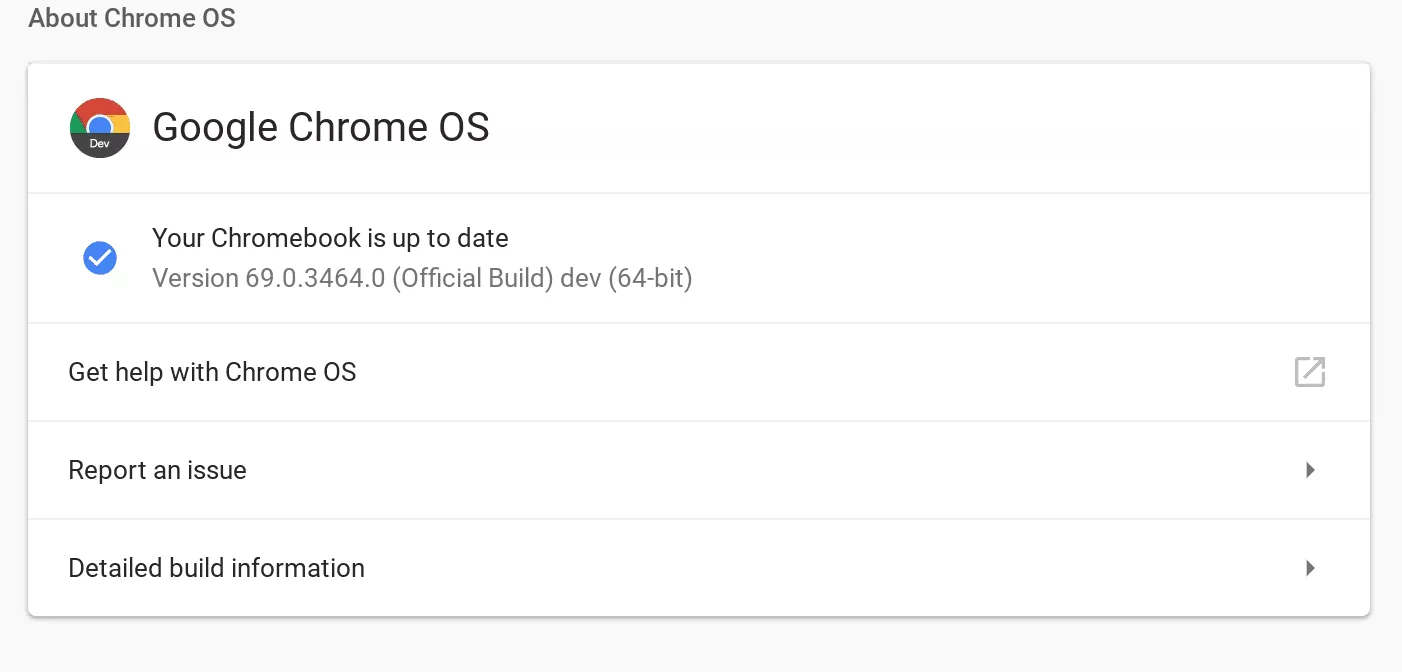Click the external link icon for help

pos(1310,372)
